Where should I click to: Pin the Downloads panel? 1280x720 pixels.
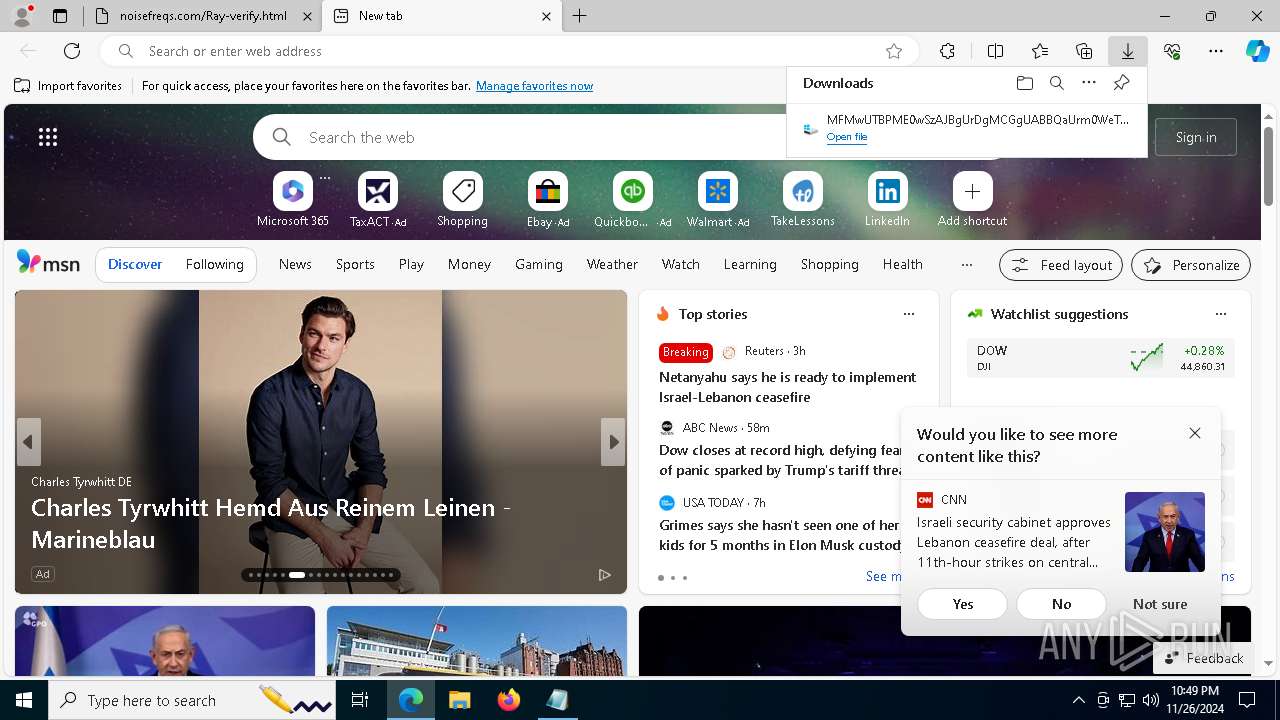pos(1121,83)
